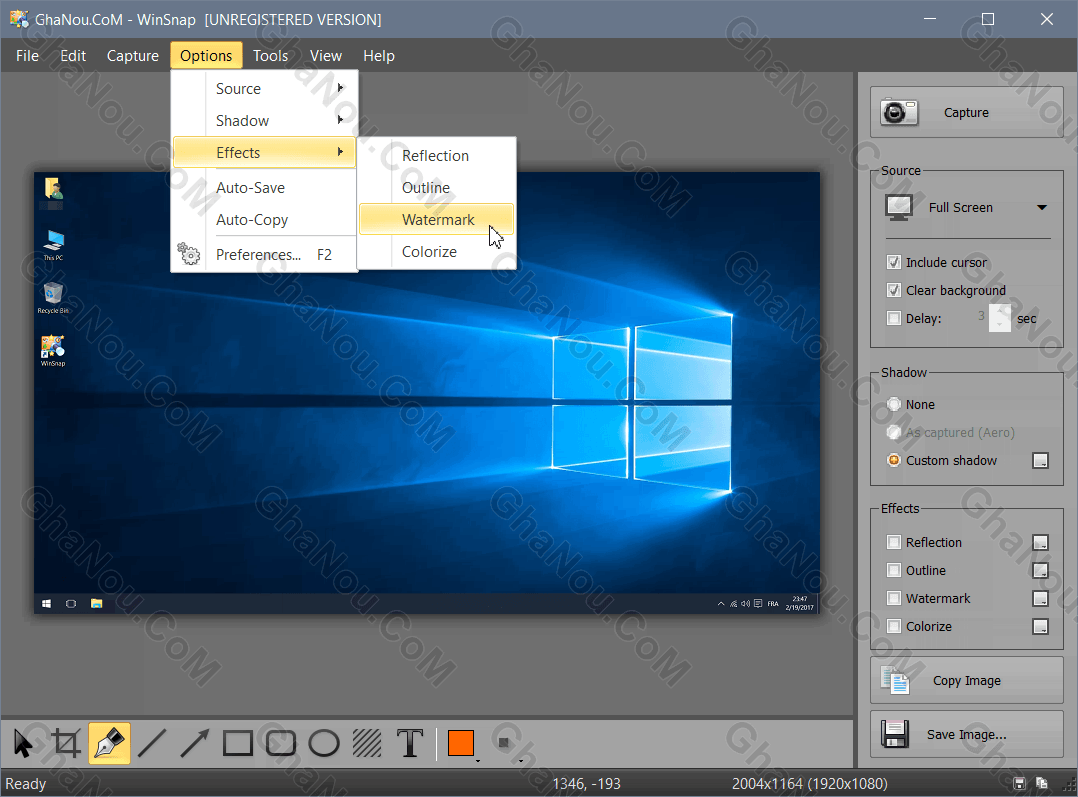Open the Edit menu

73,56
